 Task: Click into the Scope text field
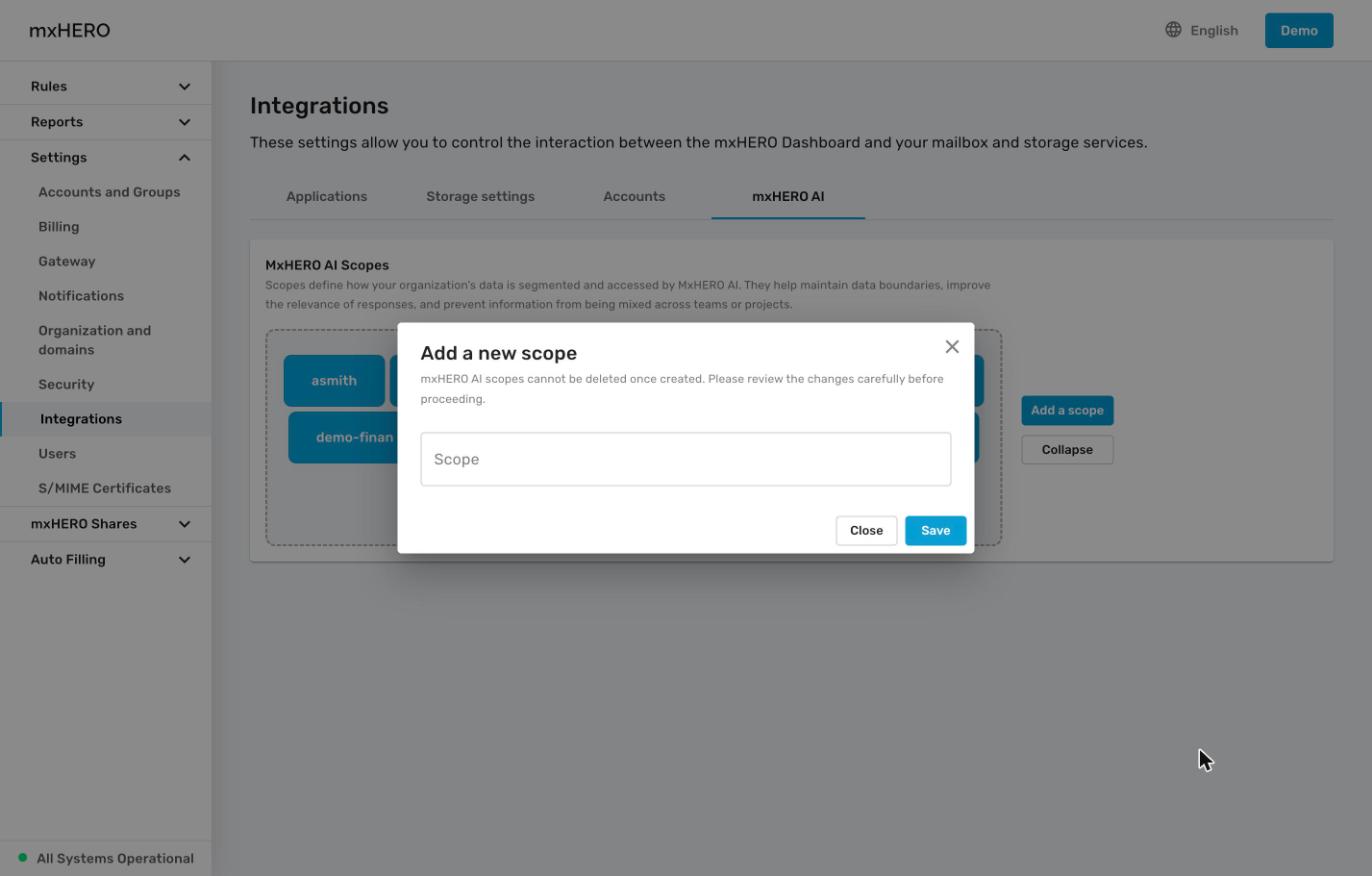click(686, 460)
